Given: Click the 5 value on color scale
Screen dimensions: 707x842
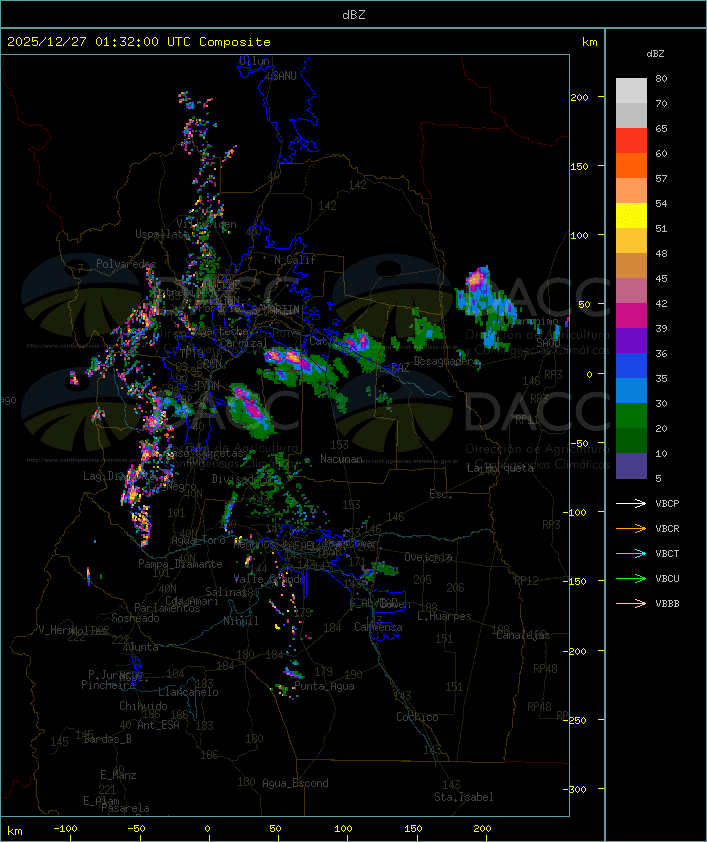Looking at the screenshot, I should pyautogui.click(x=658, y=478).
